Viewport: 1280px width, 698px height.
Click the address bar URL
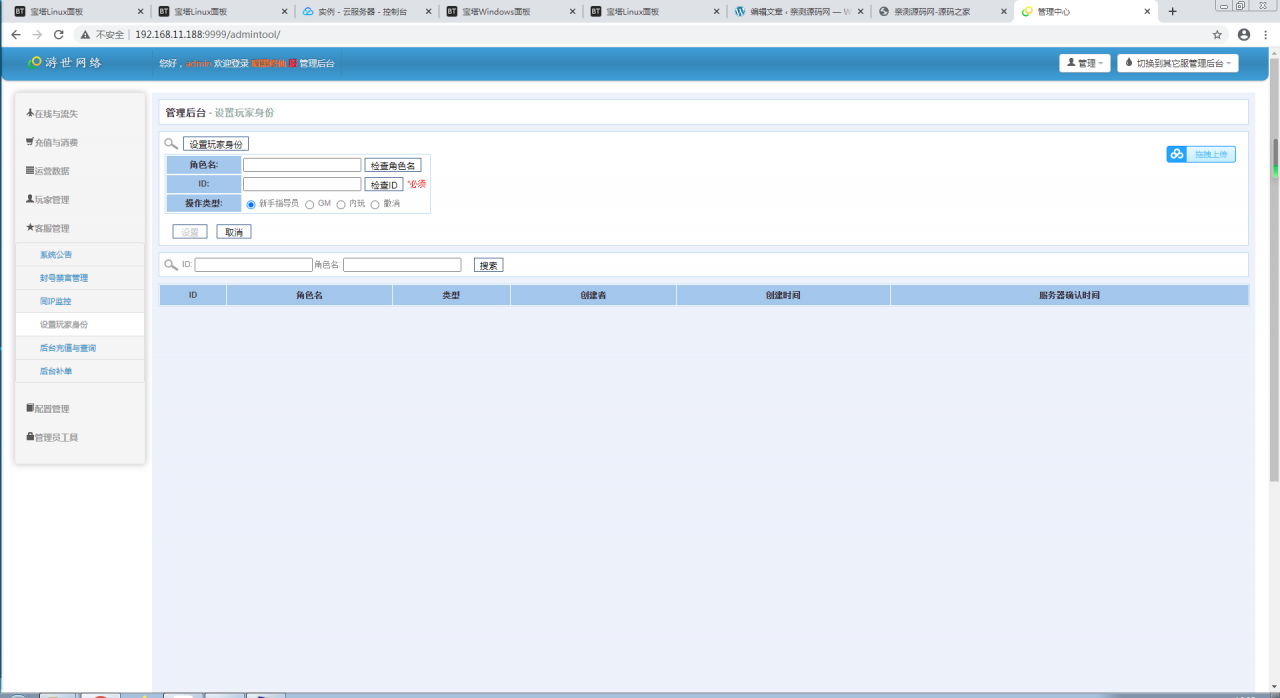207,34
